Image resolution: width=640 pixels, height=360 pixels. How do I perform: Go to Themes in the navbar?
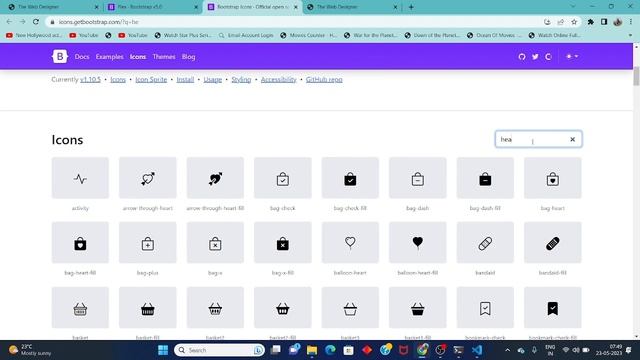[x=164, y=57]
